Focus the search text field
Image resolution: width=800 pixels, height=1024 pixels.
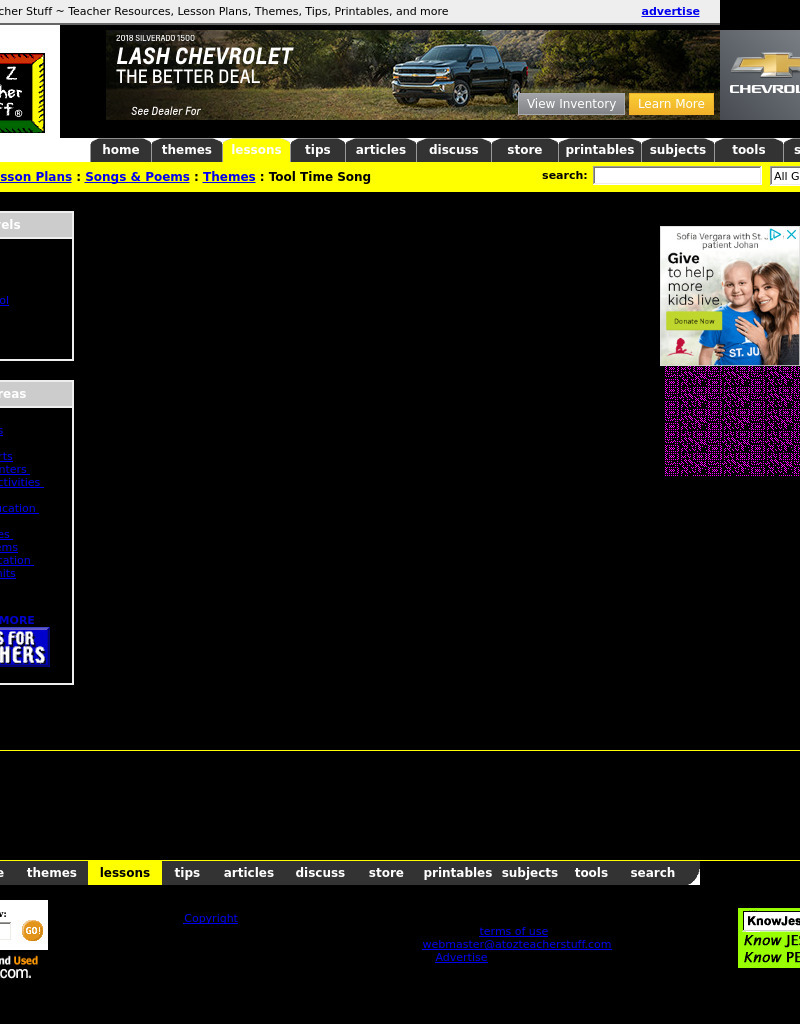click(x=677, y=176)
